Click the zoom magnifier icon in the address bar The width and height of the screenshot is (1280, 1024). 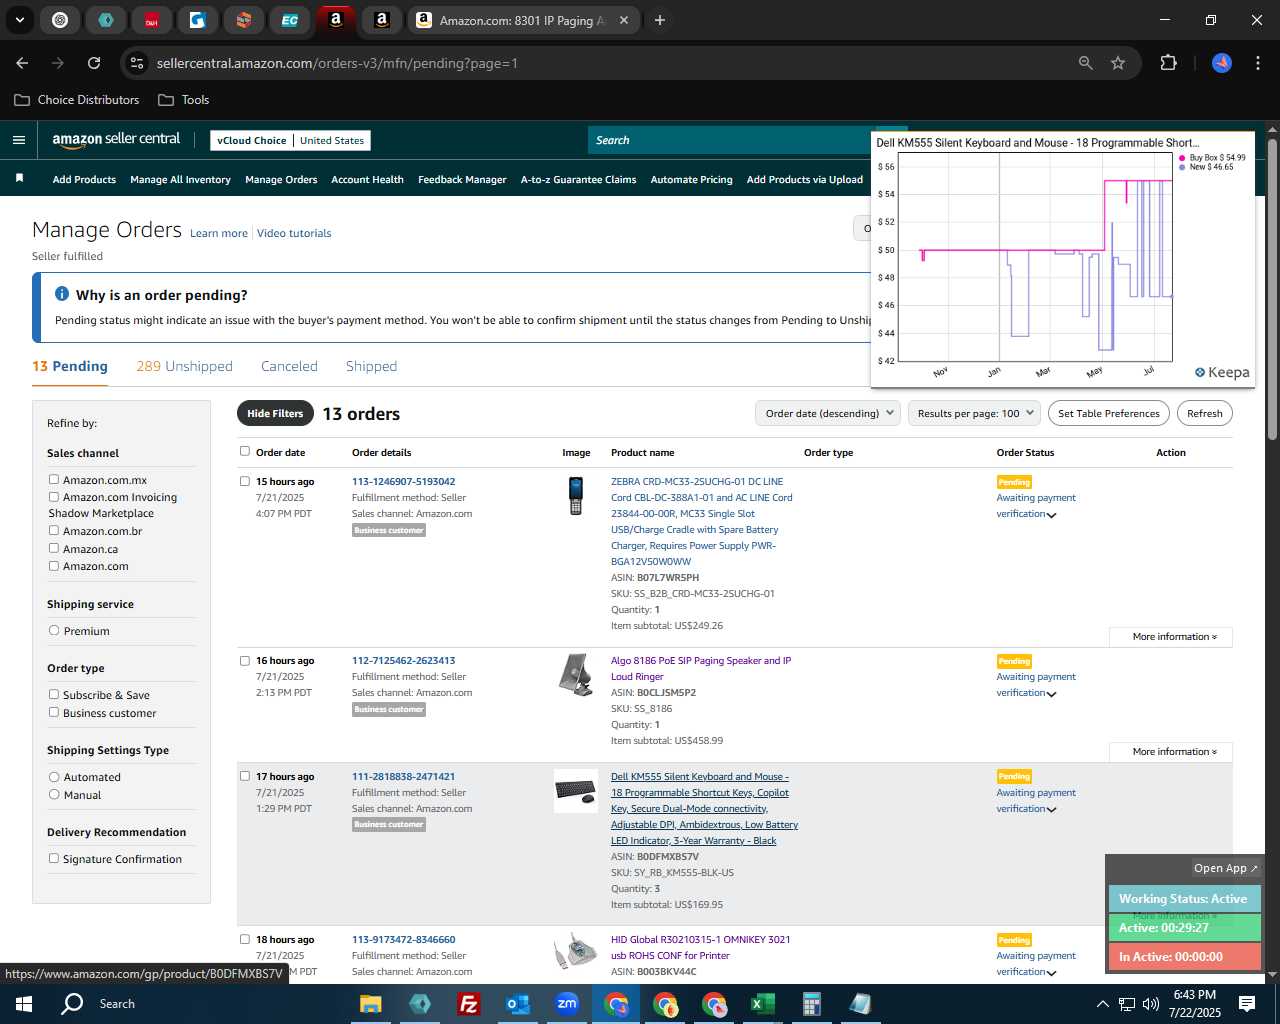click(1086, 63)
